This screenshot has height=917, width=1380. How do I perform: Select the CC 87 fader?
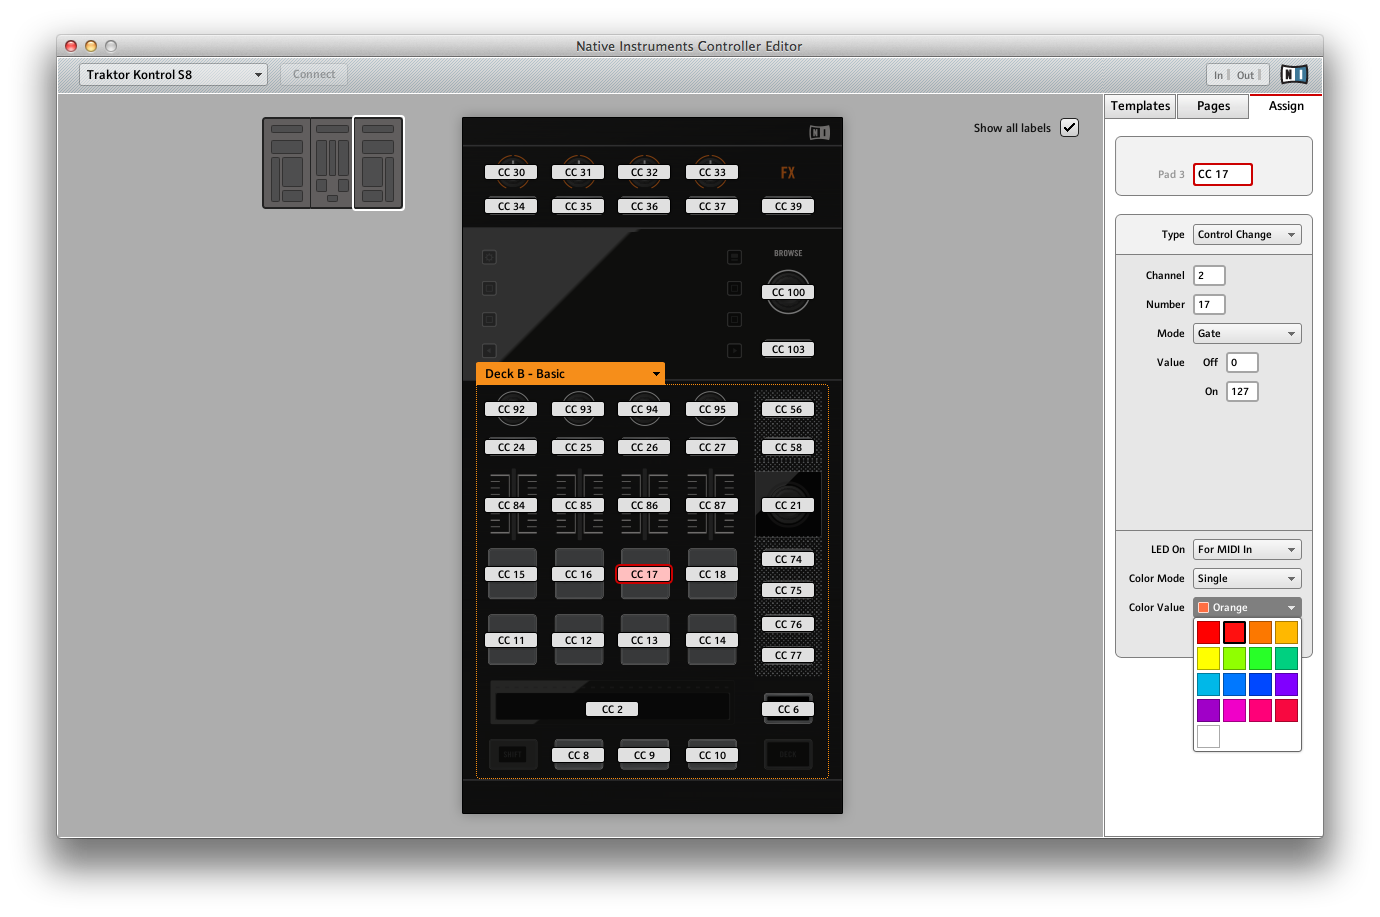pyautogui.click(x=712, y=505)
